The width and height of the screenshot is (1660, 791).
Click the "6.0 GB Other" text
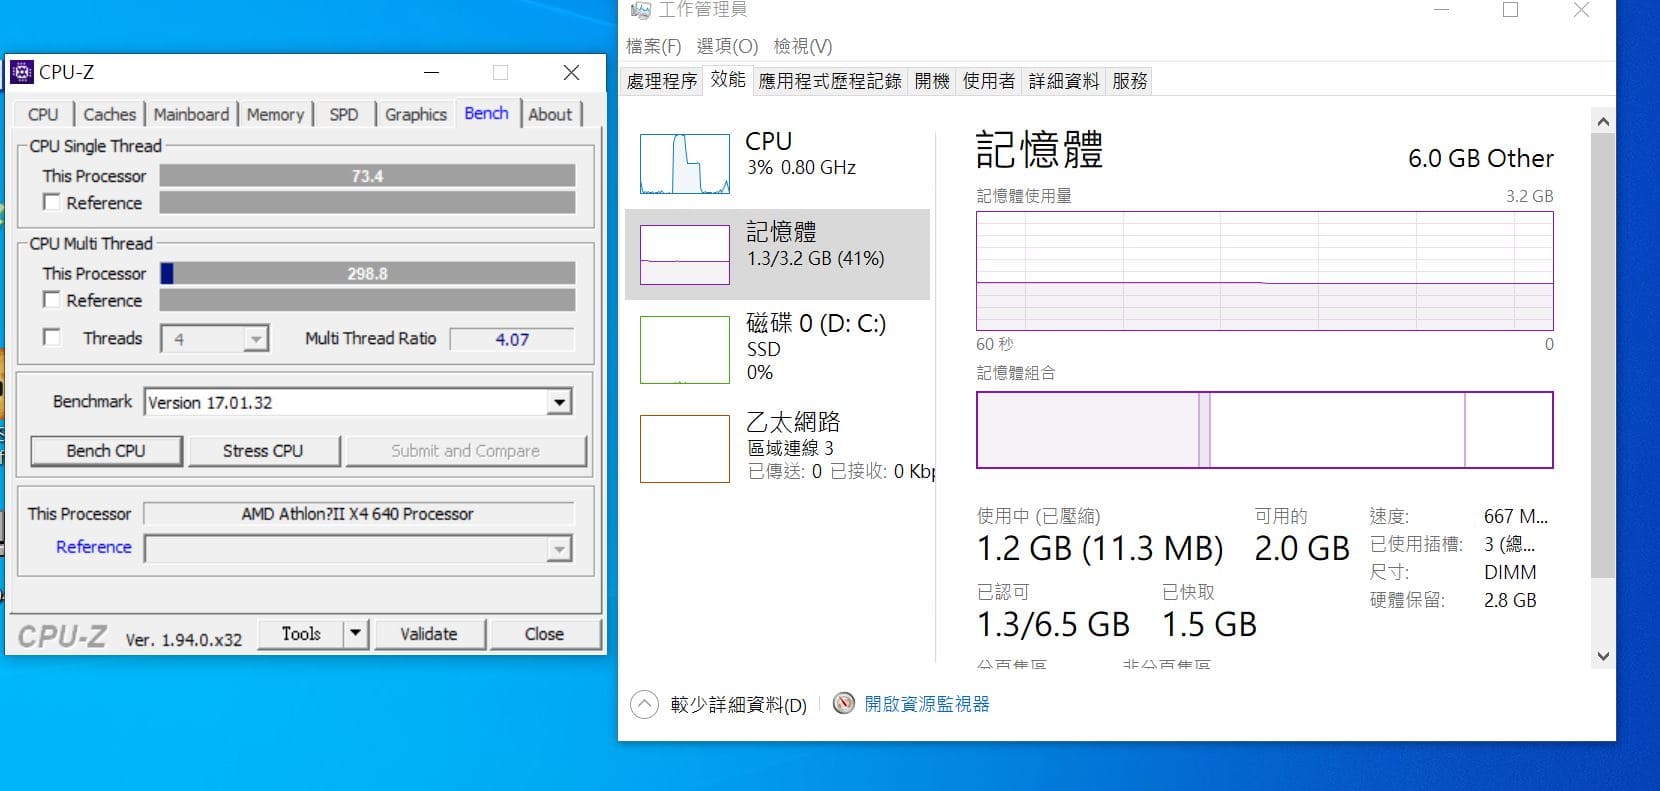tap(1480, 159)
